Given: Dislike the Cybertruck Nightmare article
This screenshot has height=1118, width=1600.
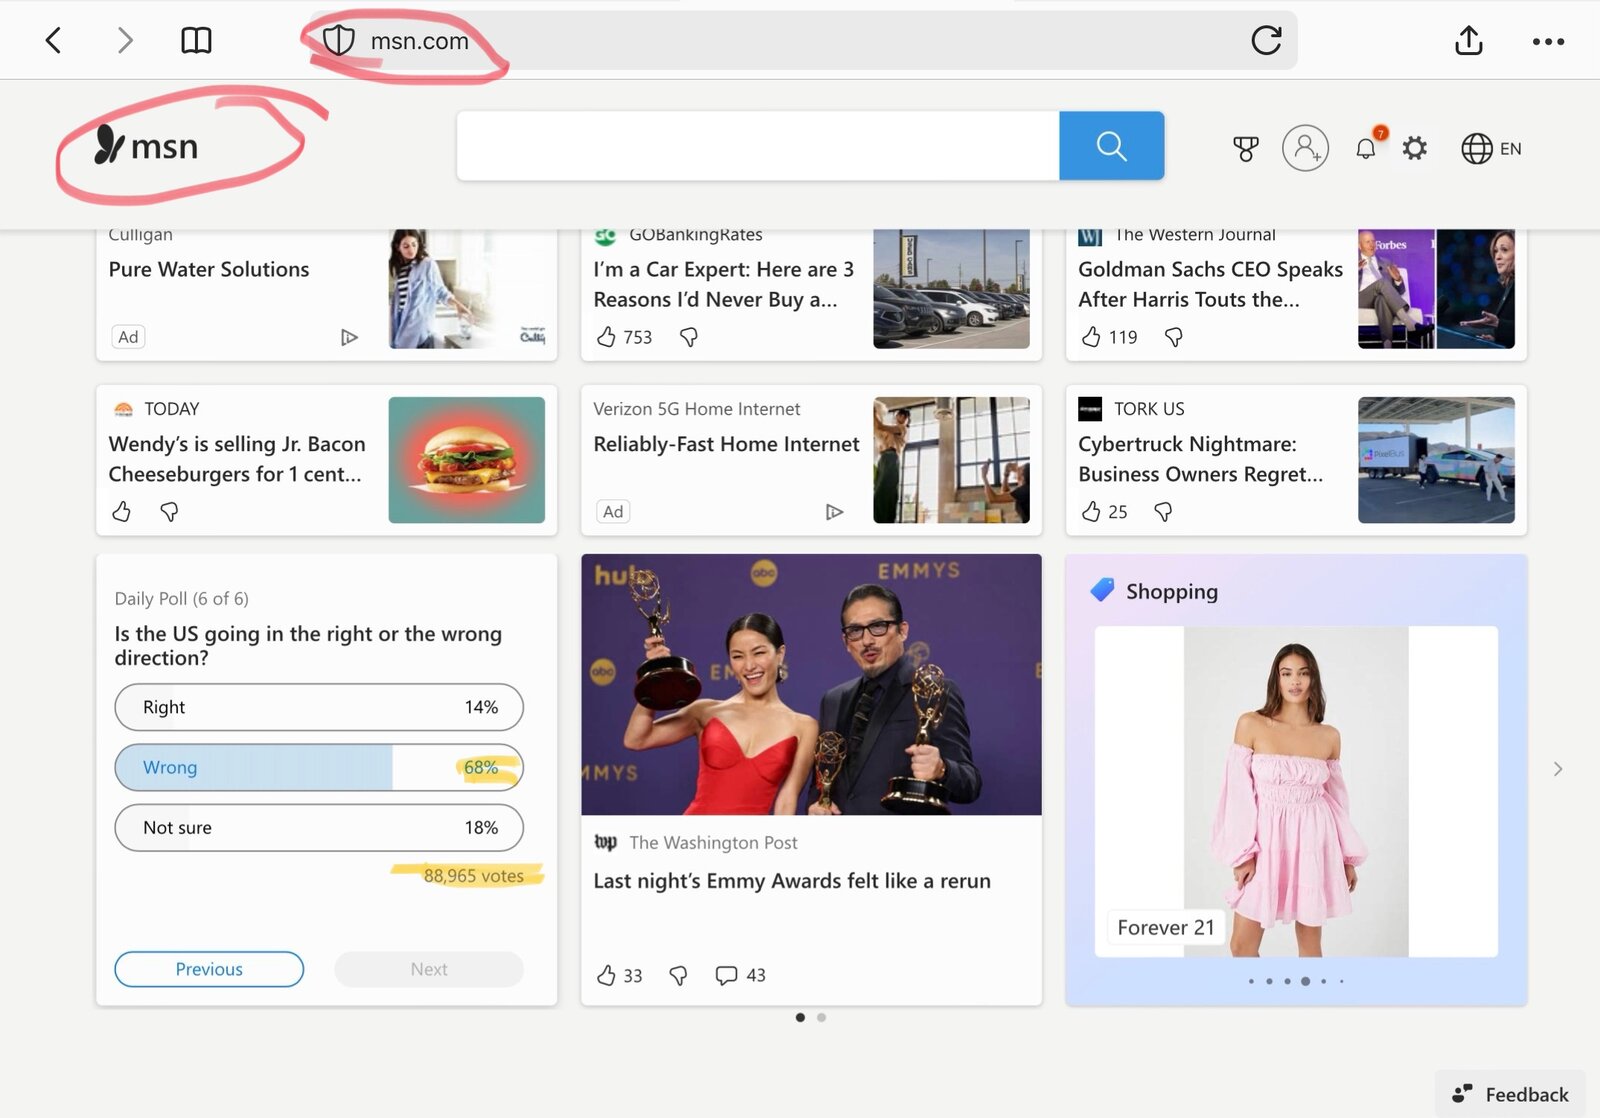Looking at the screenshot, I should (1162, 512).
